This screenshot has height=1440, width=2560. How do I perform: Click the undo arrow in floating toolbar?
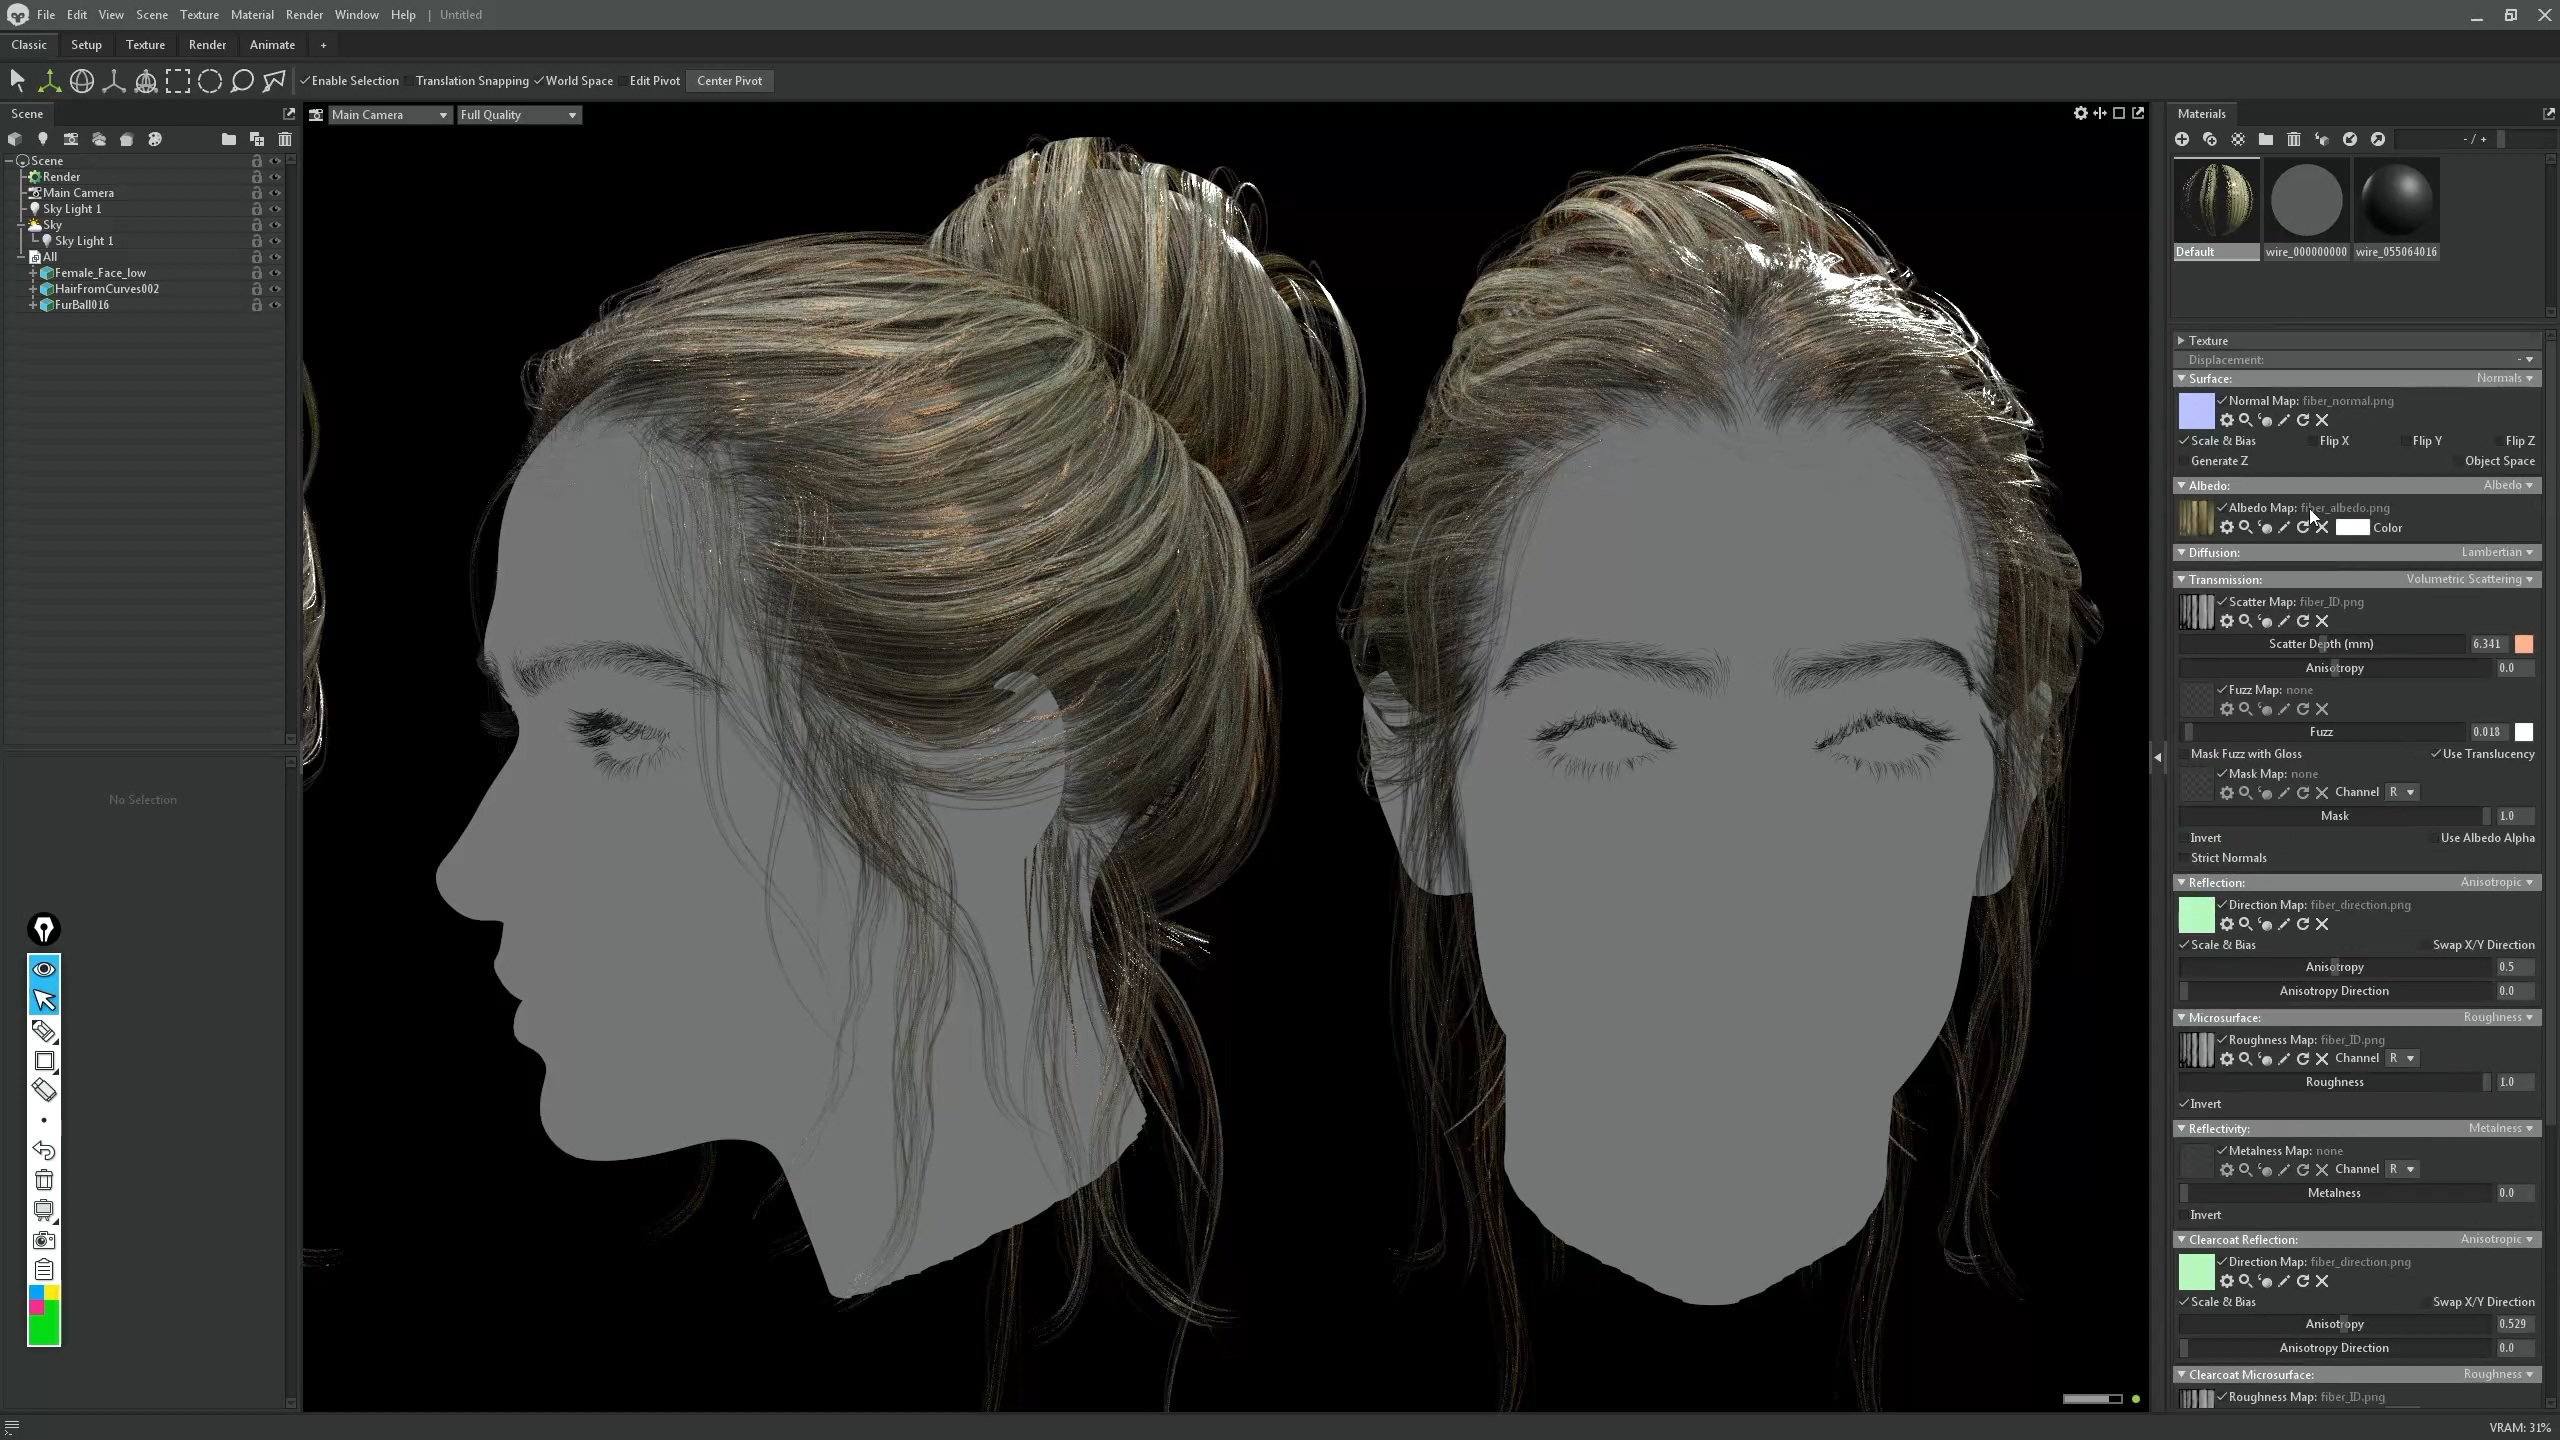44,1150
